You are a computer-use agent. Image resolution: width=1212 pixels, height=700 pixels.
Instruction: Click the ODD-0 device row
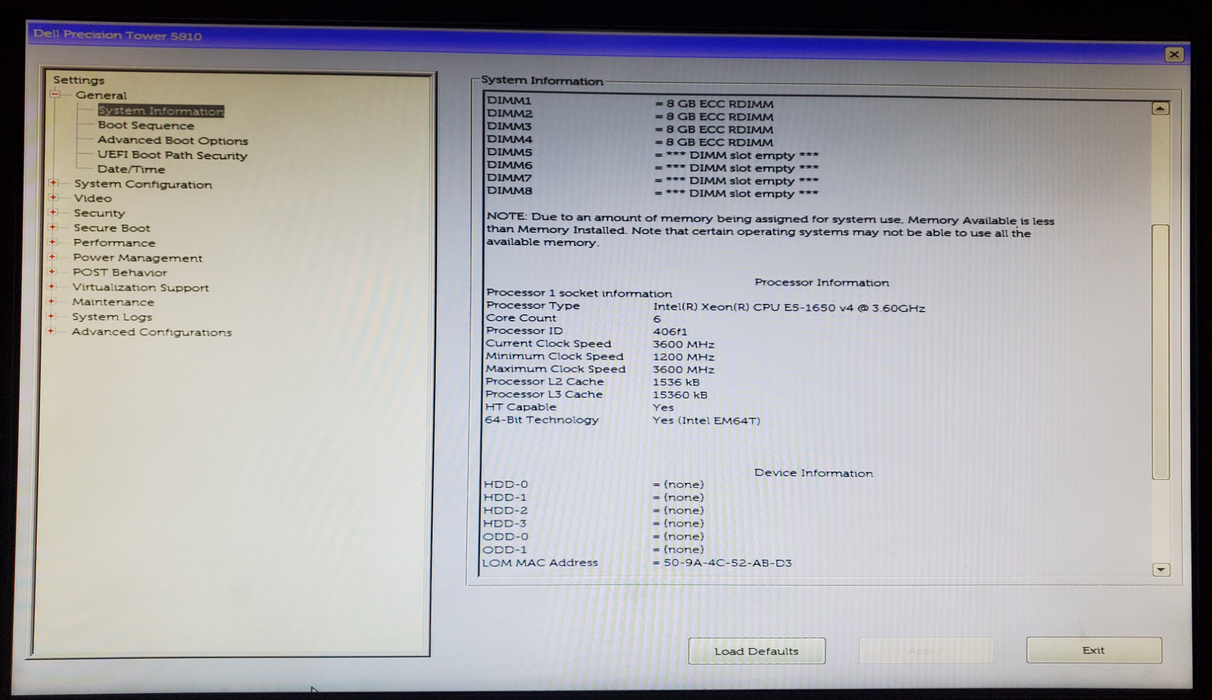point(594,537)
